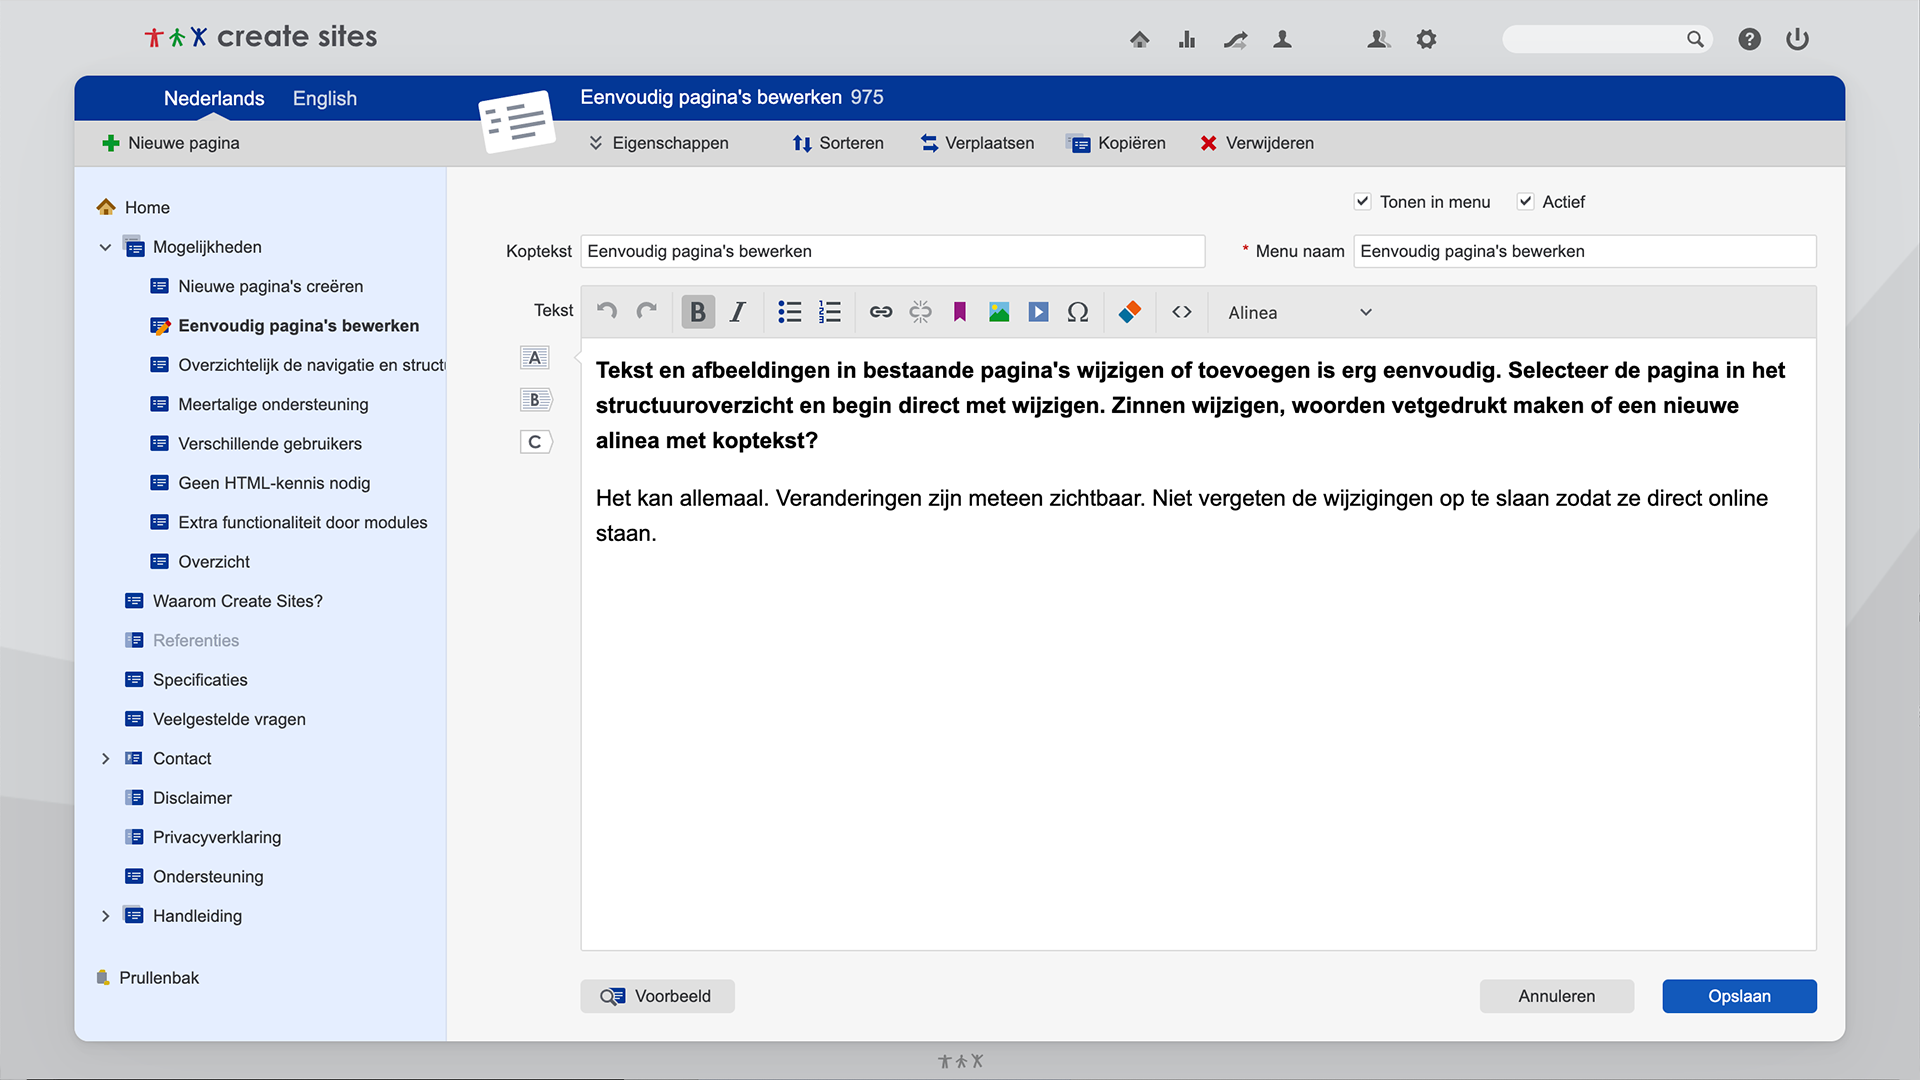Select Verschillende gebruikers page

[x=256, y=443]
